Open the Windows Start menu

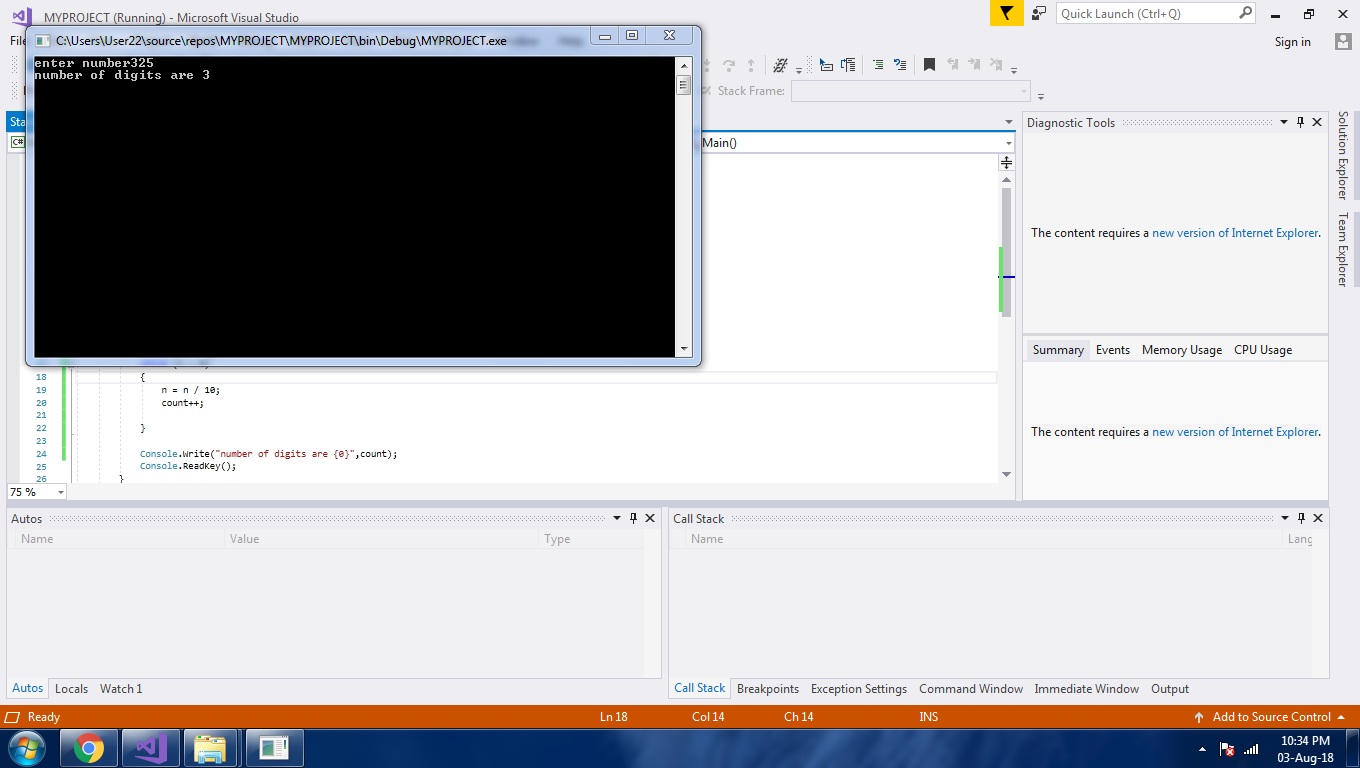[27, 747]
